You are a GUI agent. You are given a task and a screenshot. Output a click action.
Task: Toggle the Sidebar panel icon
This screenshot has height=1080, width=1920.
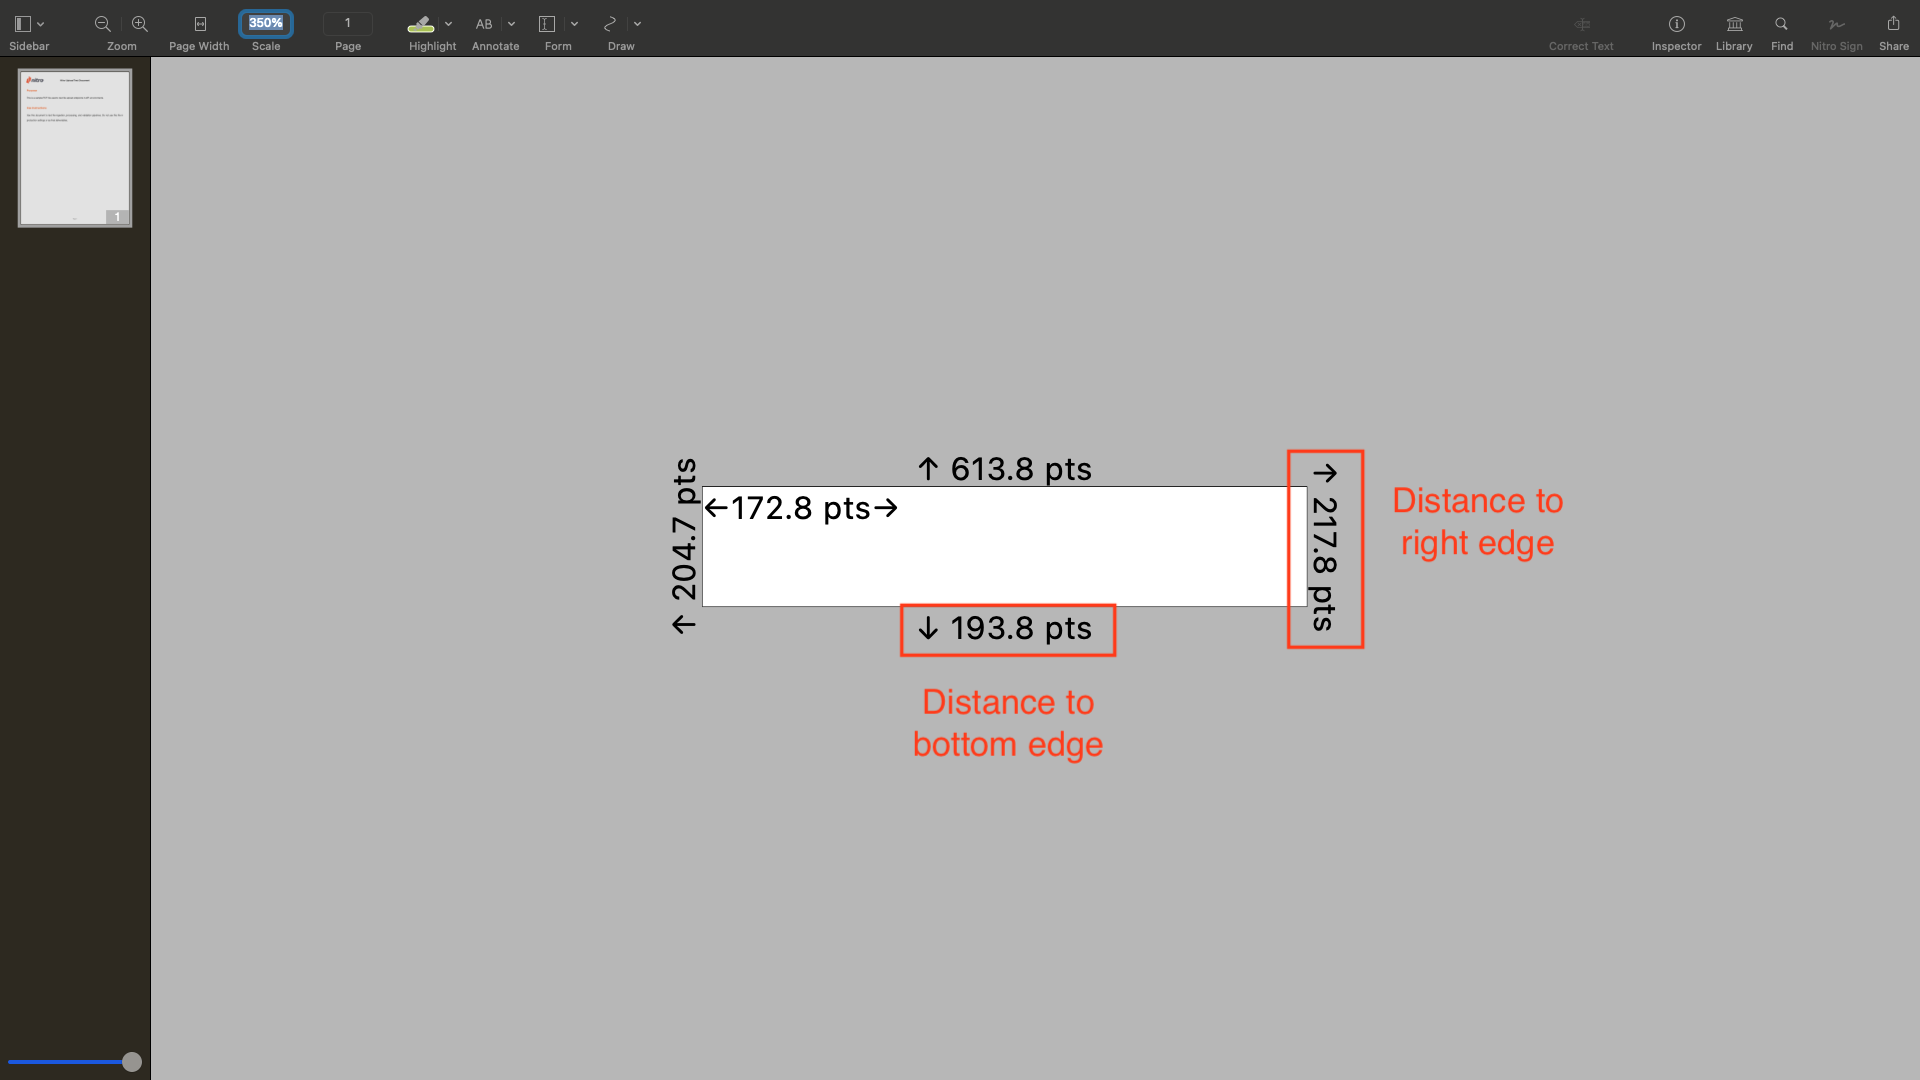point(23,24)
